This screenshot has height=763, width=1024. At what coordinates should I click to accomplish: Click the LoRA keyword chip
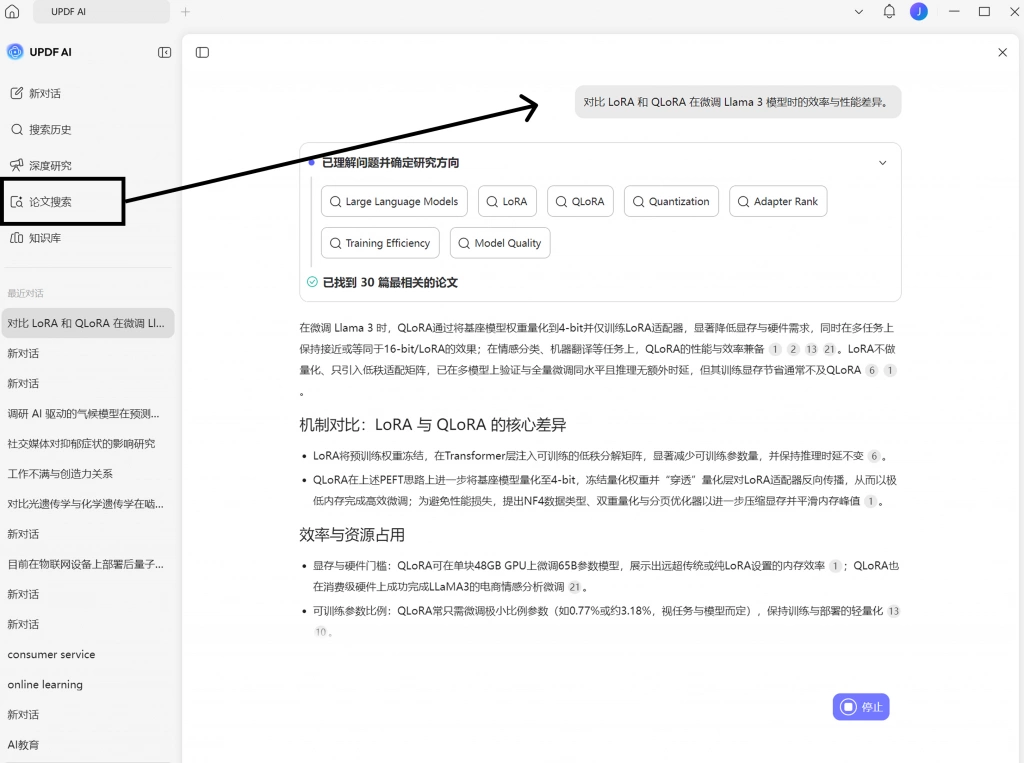[507, 201]
